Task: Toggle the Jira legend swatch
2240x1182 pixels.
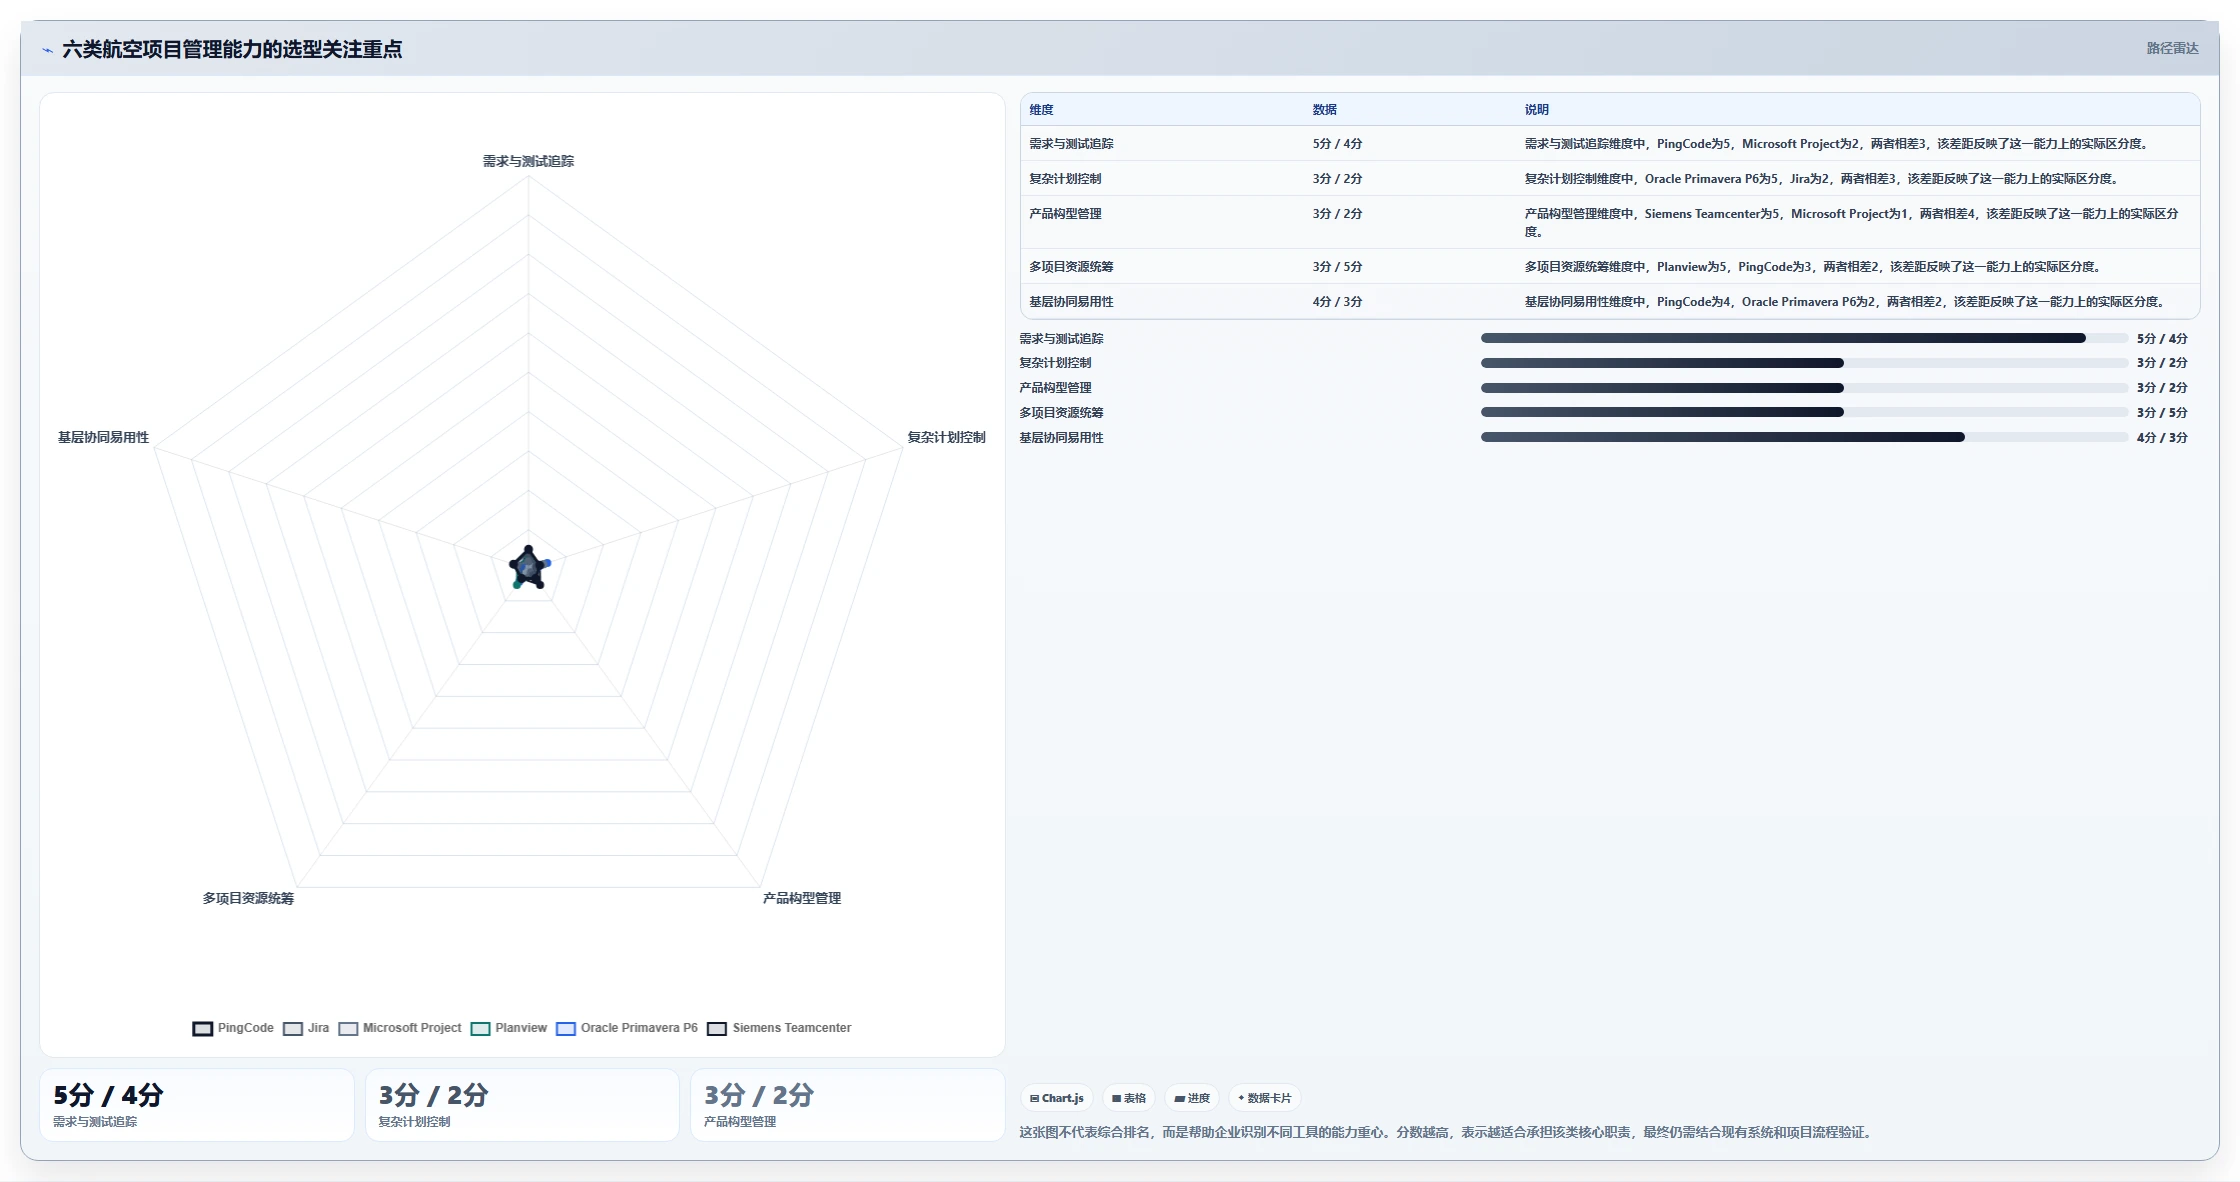Action: (293, 1028)
